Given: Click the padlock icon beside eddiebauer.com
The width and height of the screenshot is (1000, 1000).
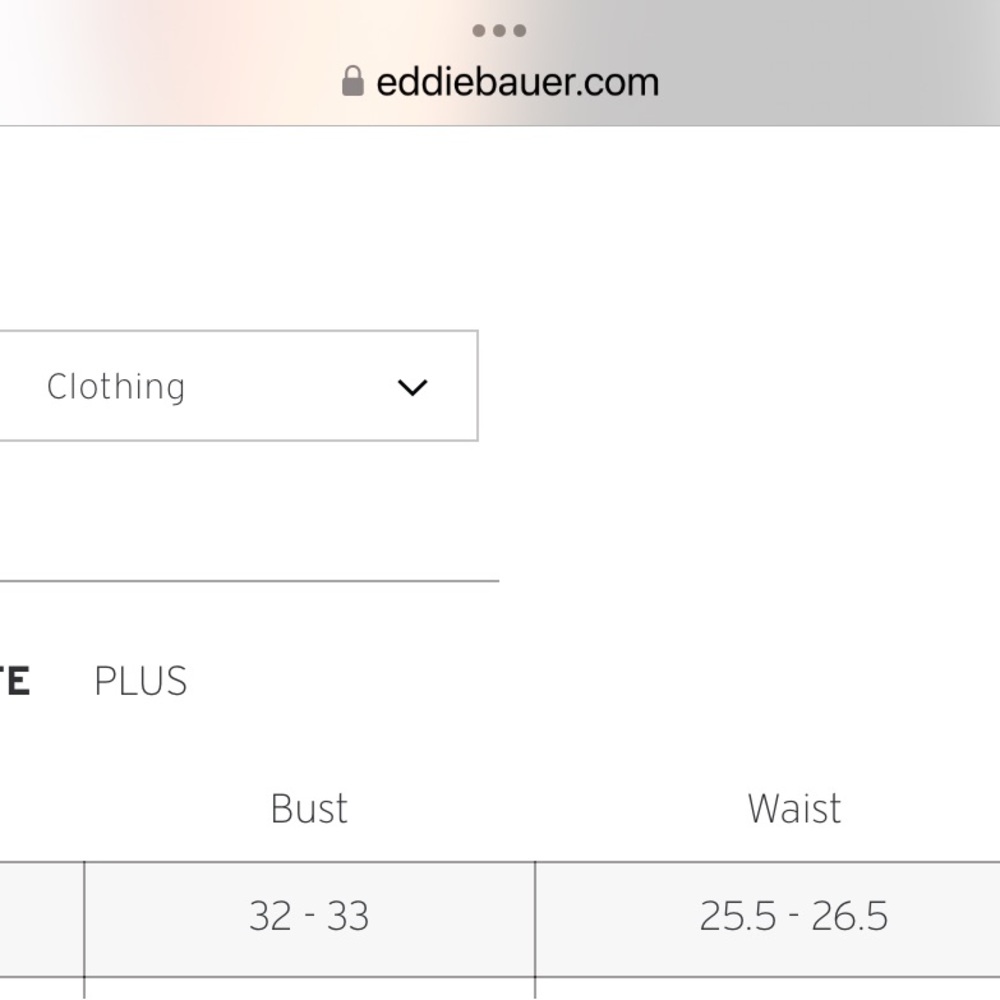Looking at the screenshot, I should click(x=352, y=80).
